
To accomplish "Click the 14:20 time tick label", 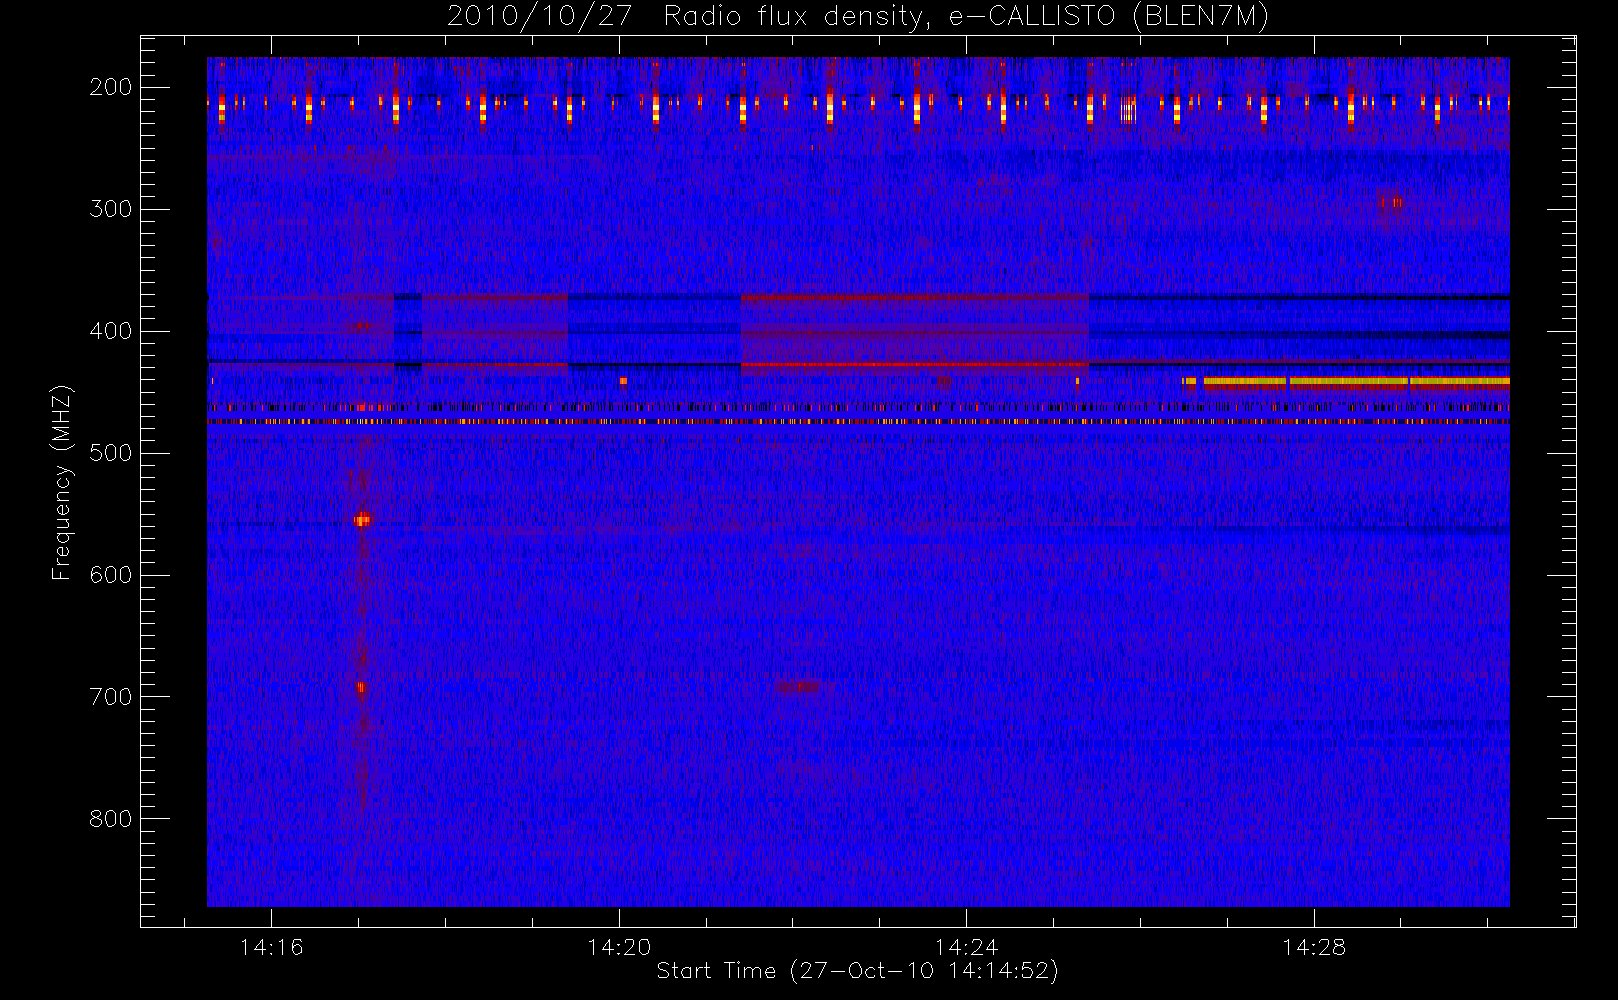I will pyautogui.click(x=619, y=947).
